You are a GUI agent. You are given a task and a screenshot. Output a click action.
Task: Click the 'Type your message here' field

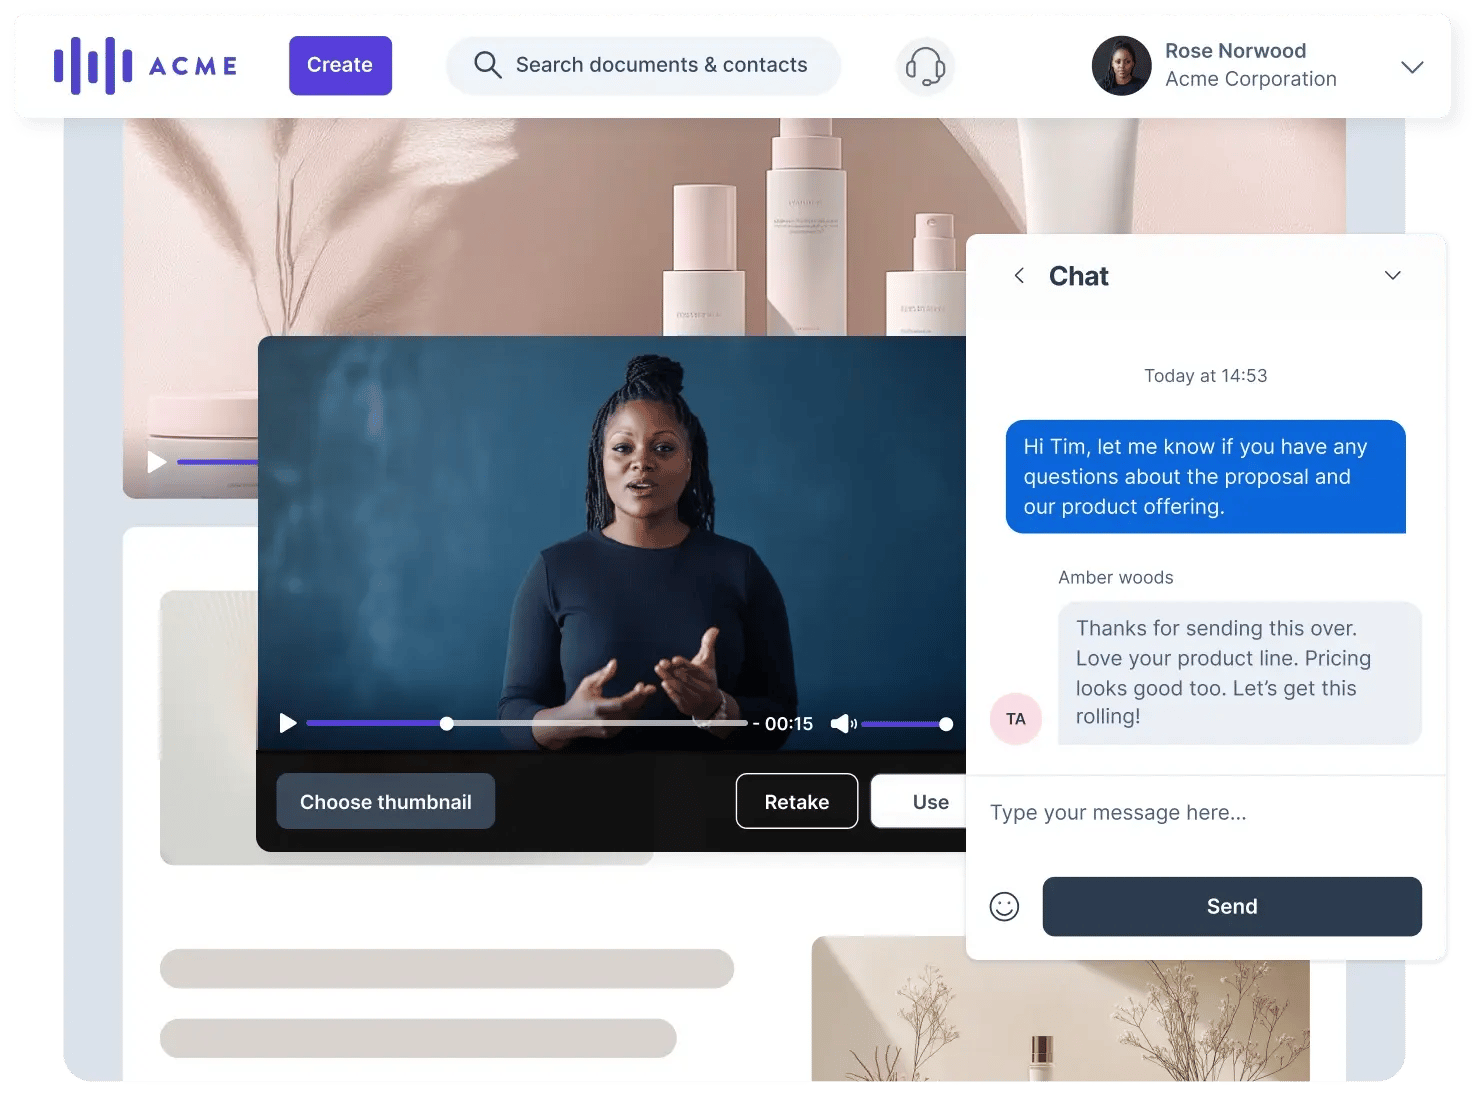(x=1200, y=813)
